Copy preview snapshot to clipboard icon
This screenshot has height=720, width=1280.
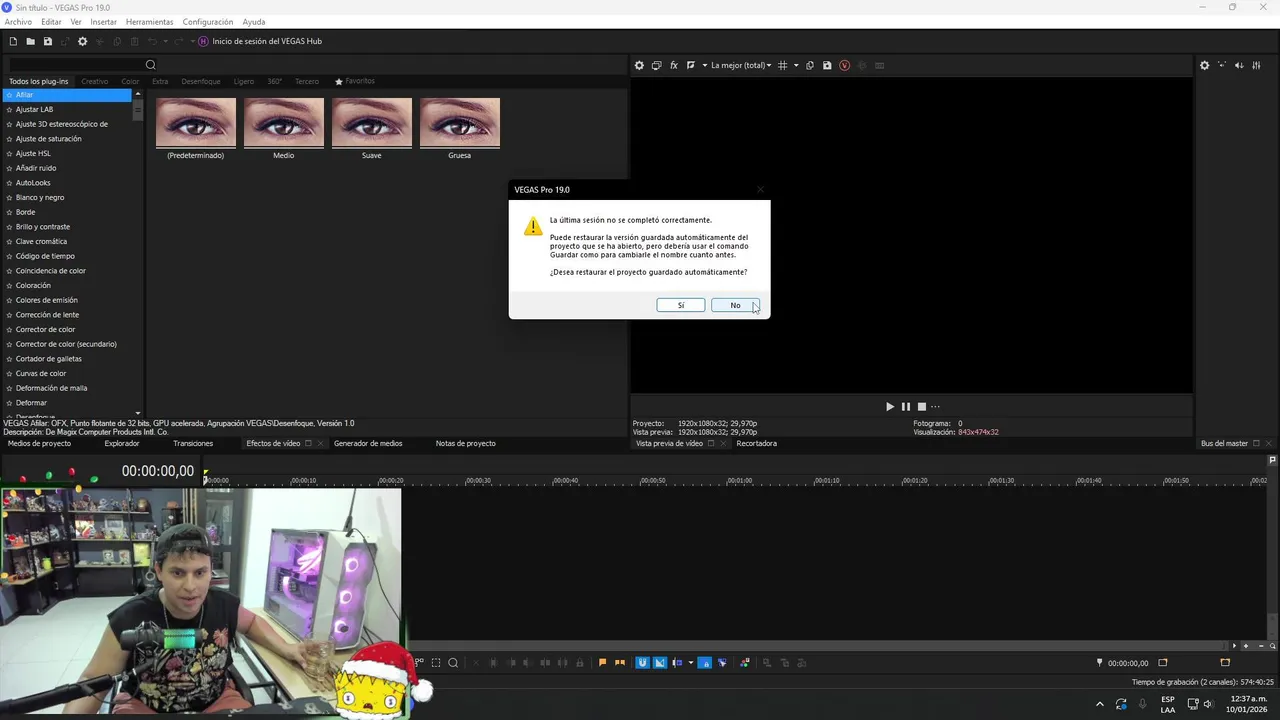coord(810,65)
